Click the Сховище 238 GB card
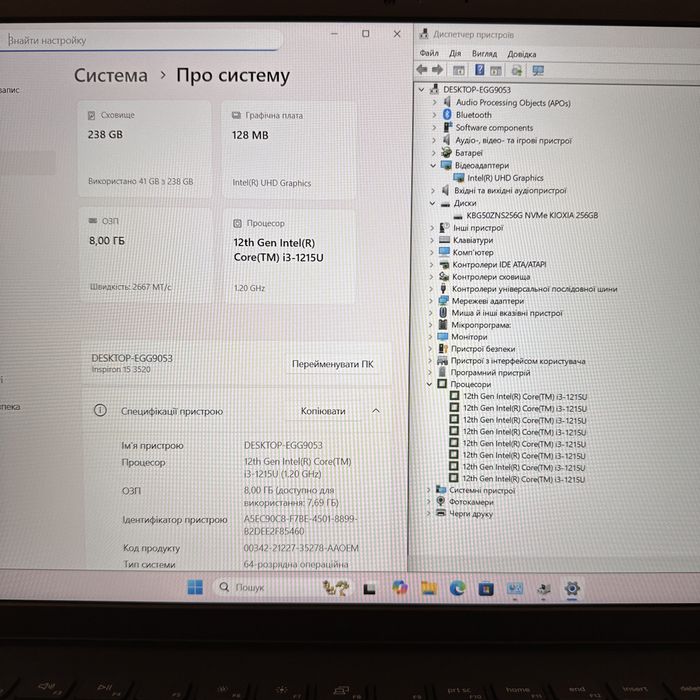The image size is (700, 700). [x=145, y=149]
